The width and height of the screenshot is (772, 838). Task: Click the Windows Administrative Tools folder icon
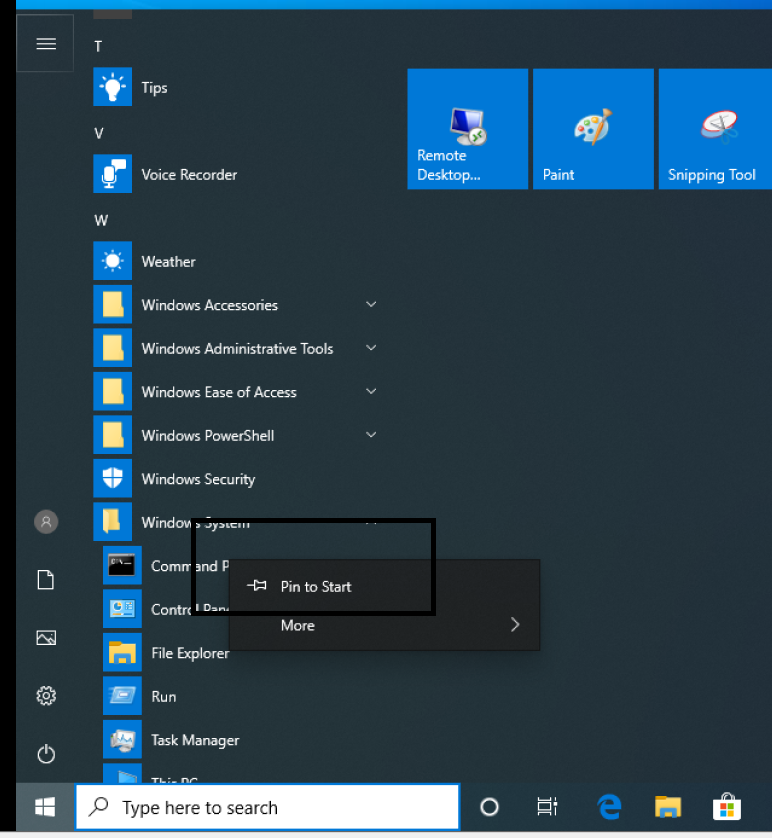tap(112, 348)
